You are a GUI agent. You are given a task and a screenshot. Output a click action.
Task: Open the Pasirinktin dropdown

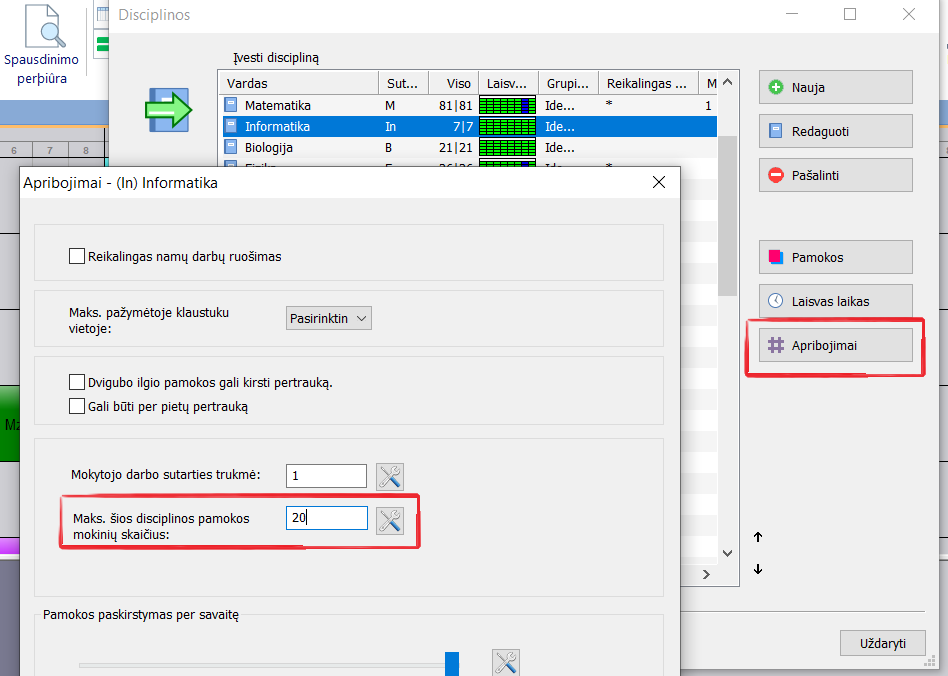(x=329, y=318)
